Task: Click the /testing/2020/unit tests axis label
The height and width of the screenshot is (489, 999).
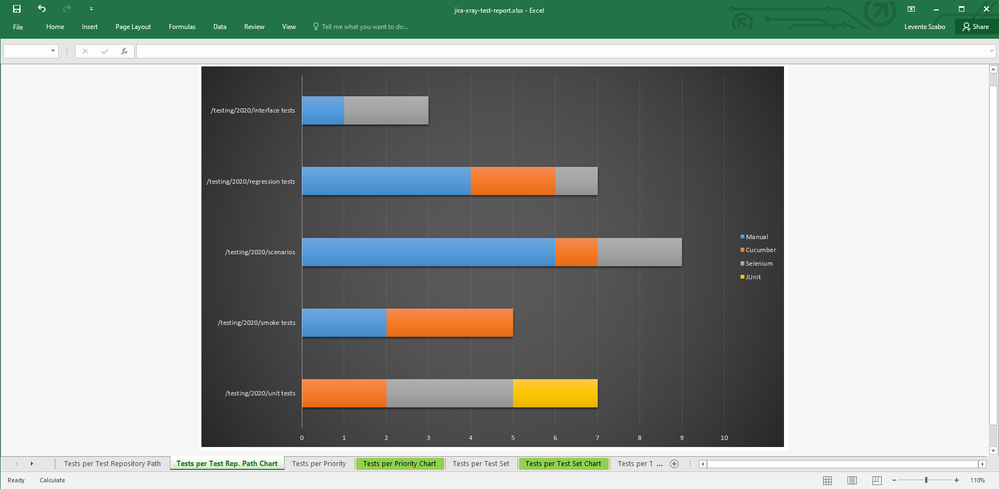Action: [x=260, y=393]
